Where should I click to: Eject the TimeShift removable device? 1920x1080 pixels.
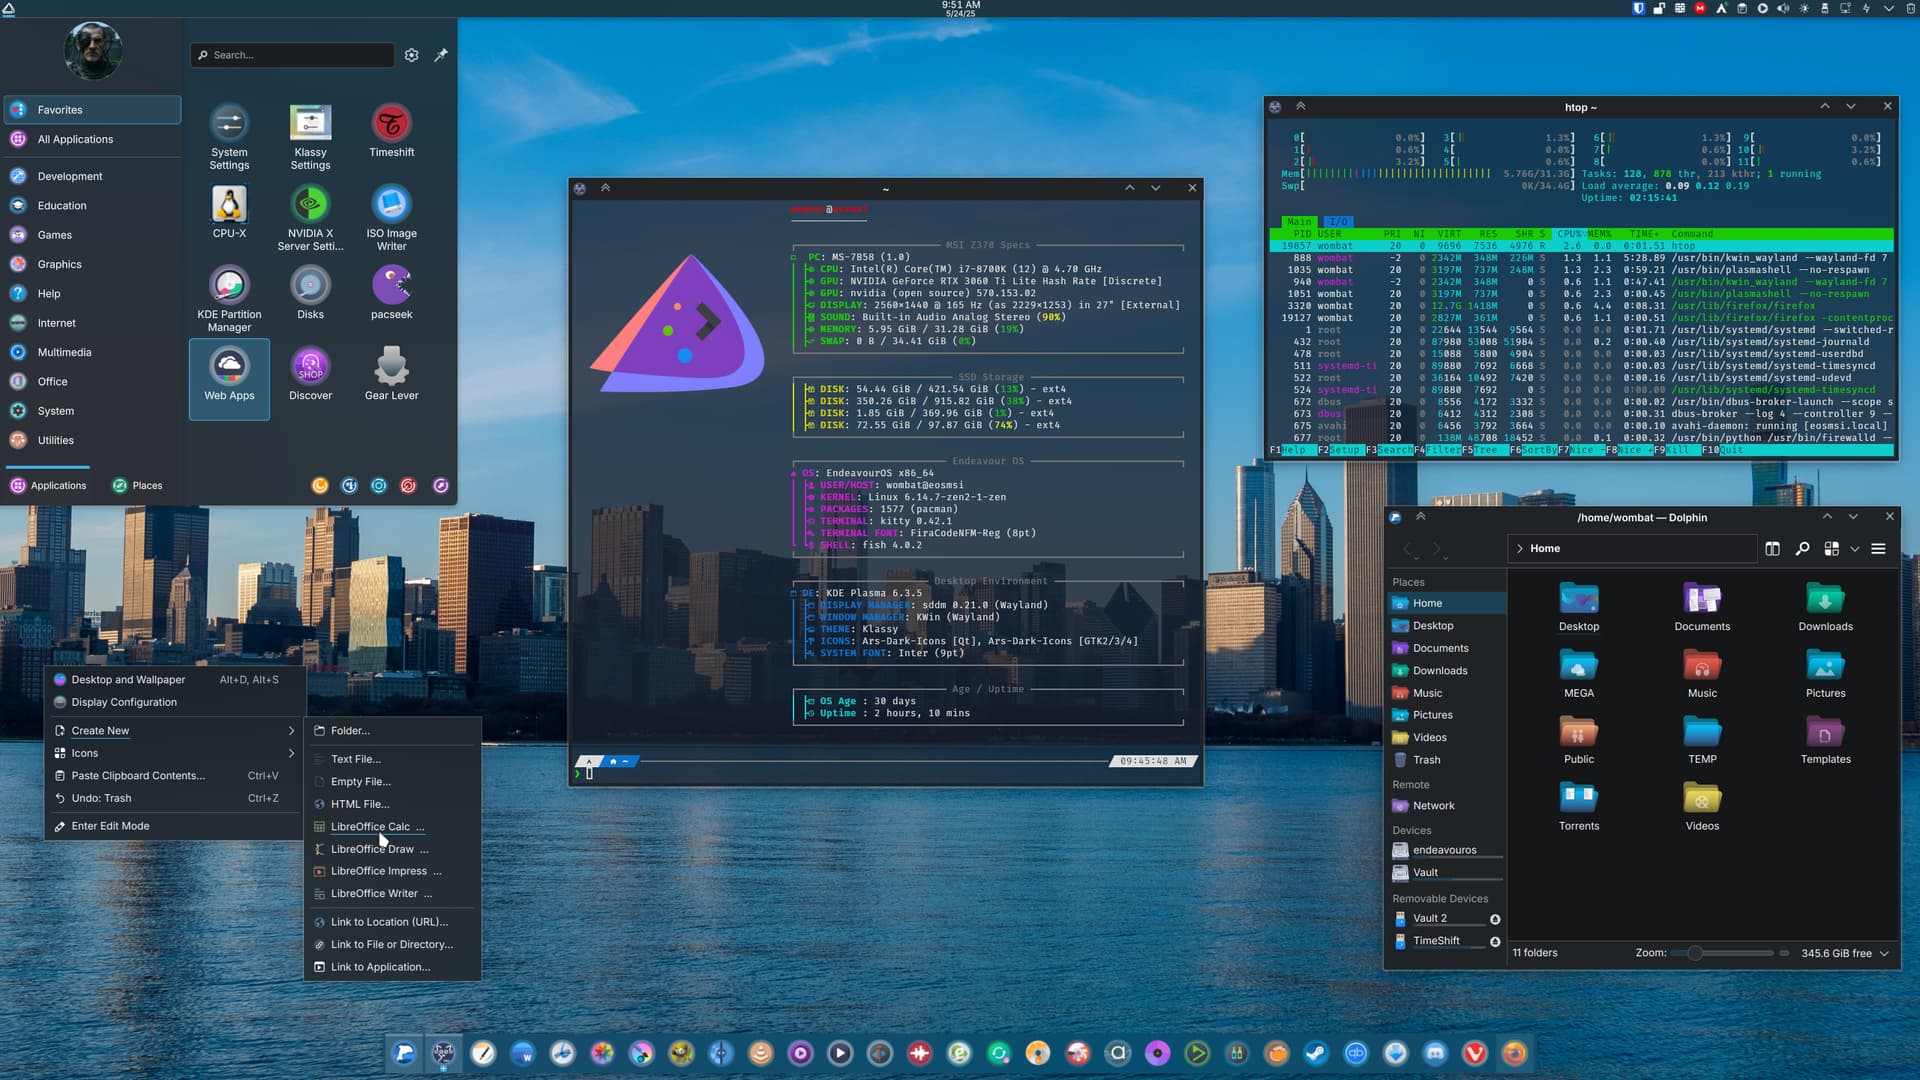point(1495,941)
